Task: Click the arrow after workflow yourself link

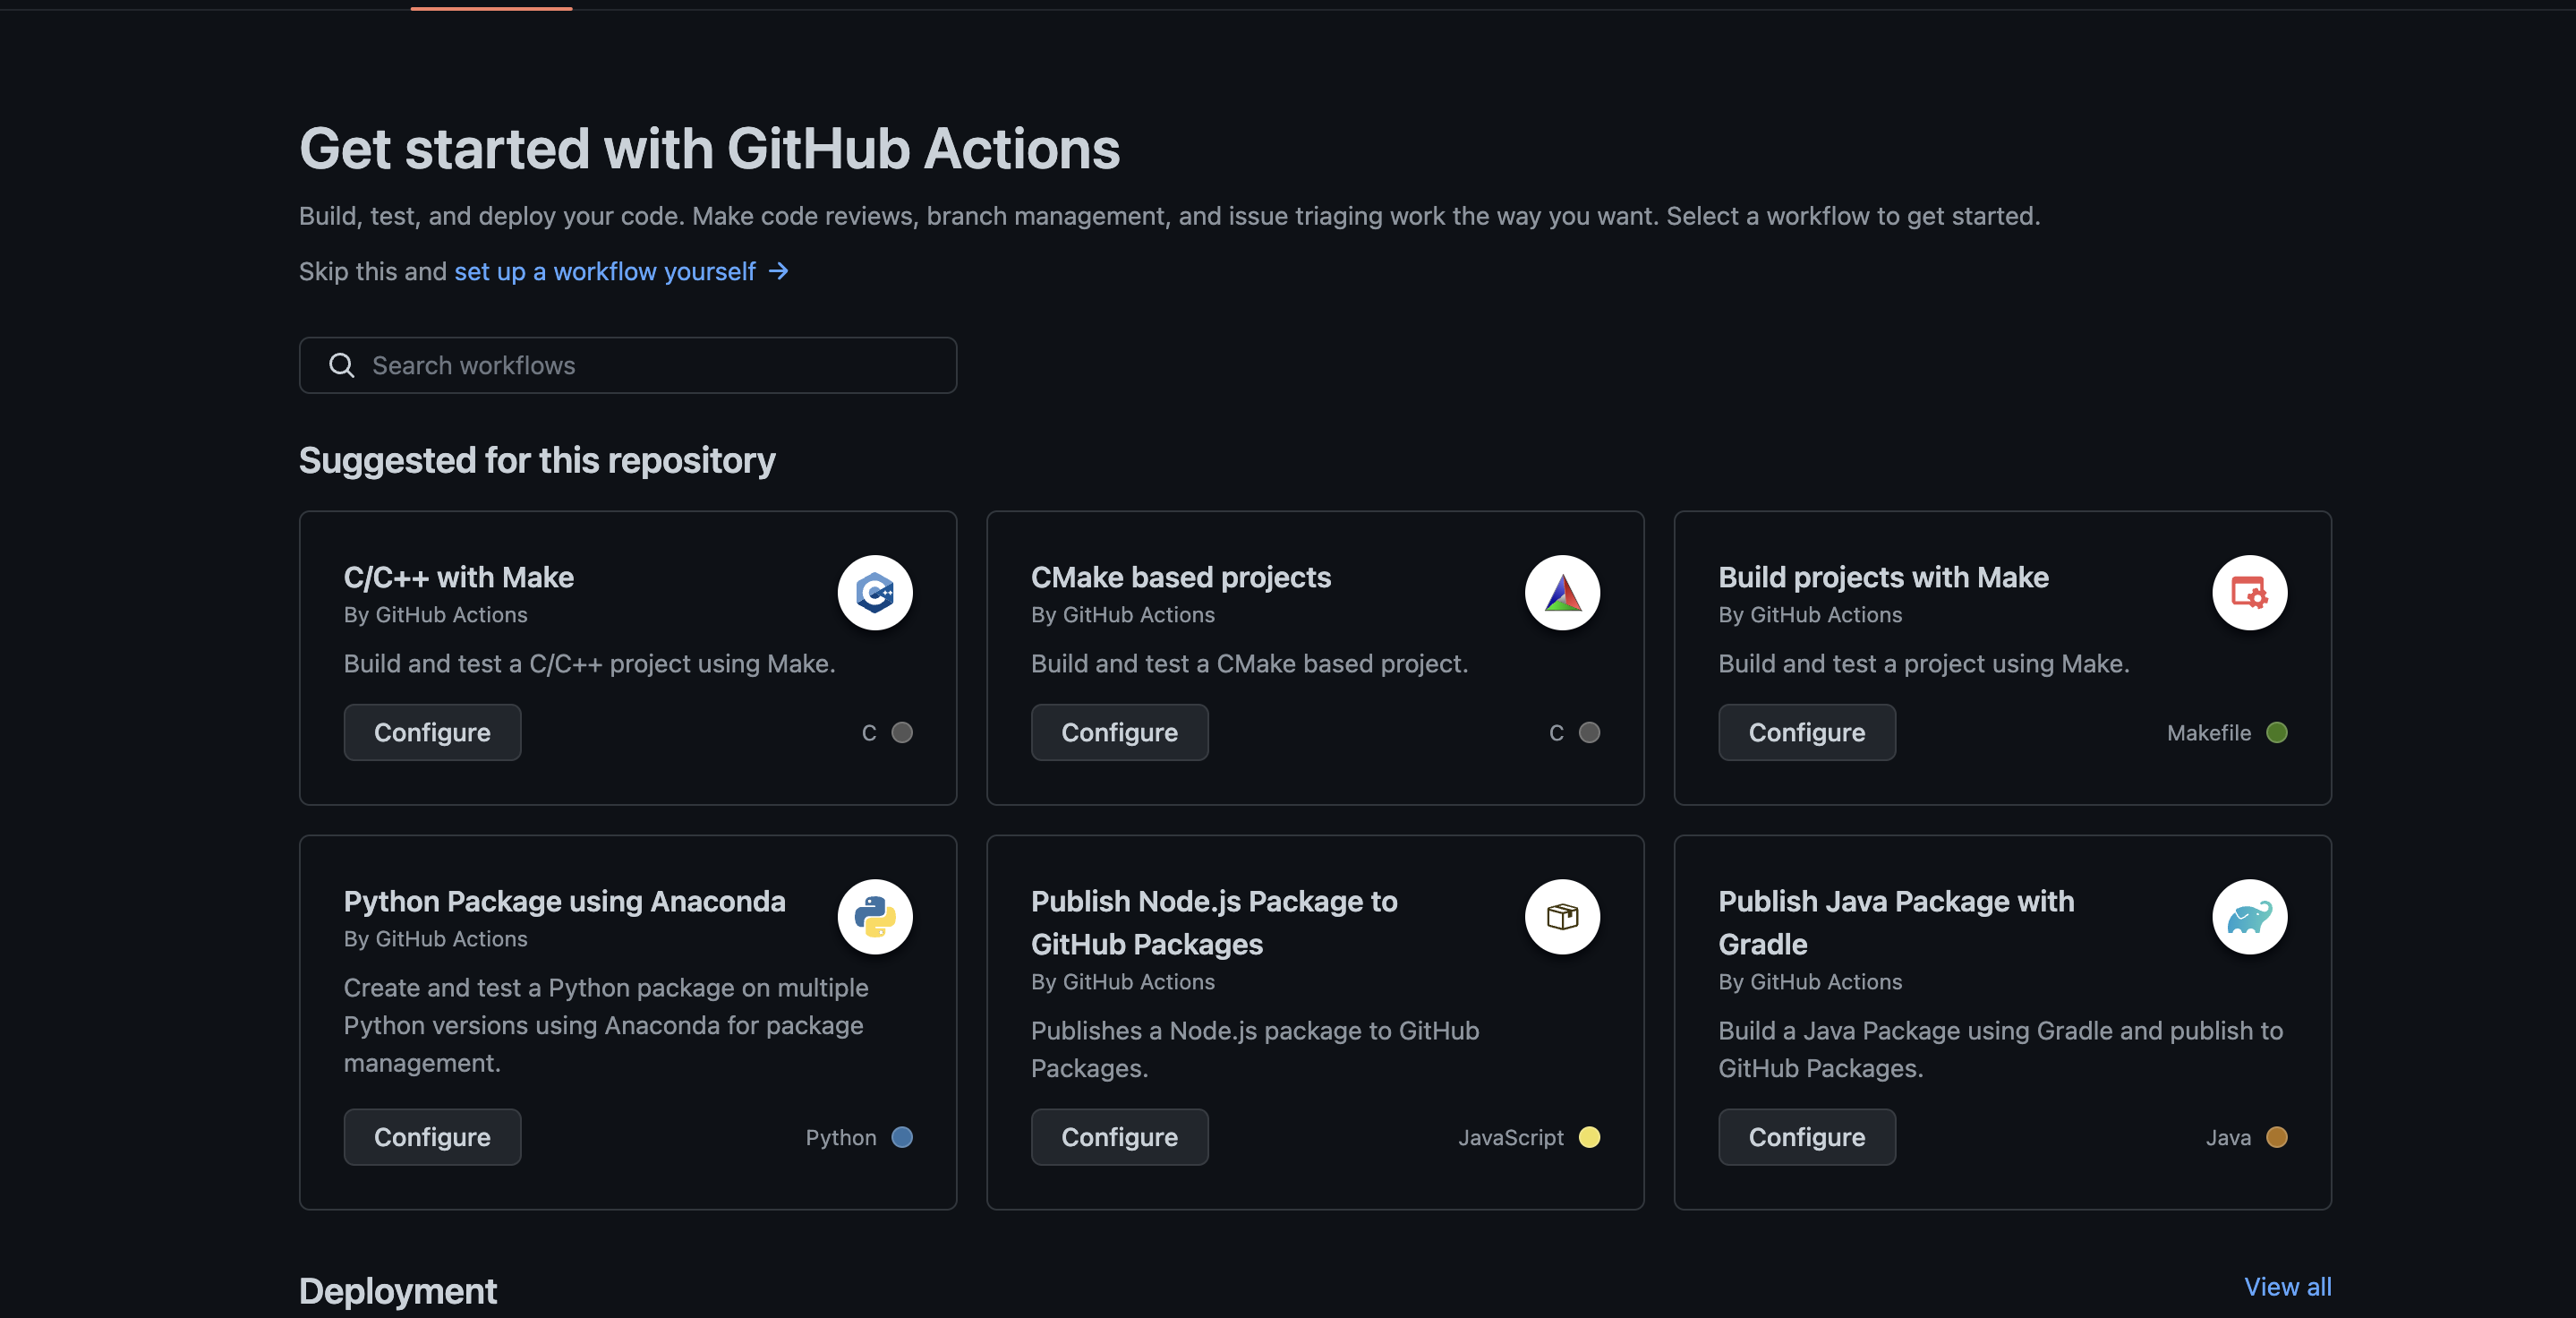Action: point(779,272)
